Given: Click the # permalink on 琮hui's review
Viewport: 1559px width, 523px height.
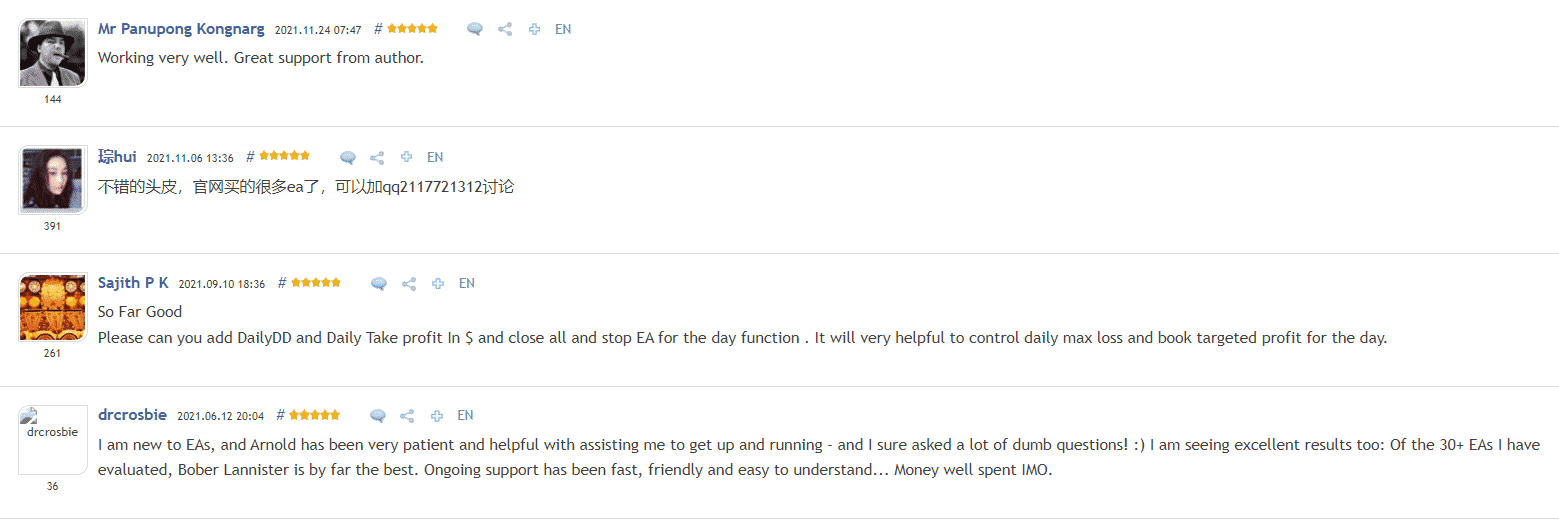Looking at the screenshot, I should click(x=250, y=157).
